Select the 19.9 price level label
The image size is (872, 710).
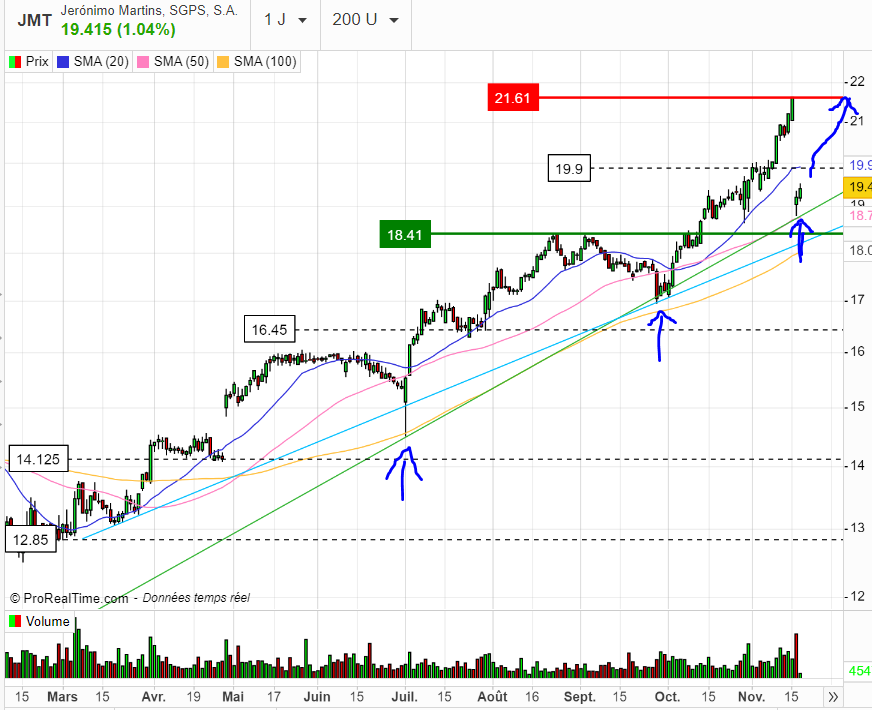[569, 168]
